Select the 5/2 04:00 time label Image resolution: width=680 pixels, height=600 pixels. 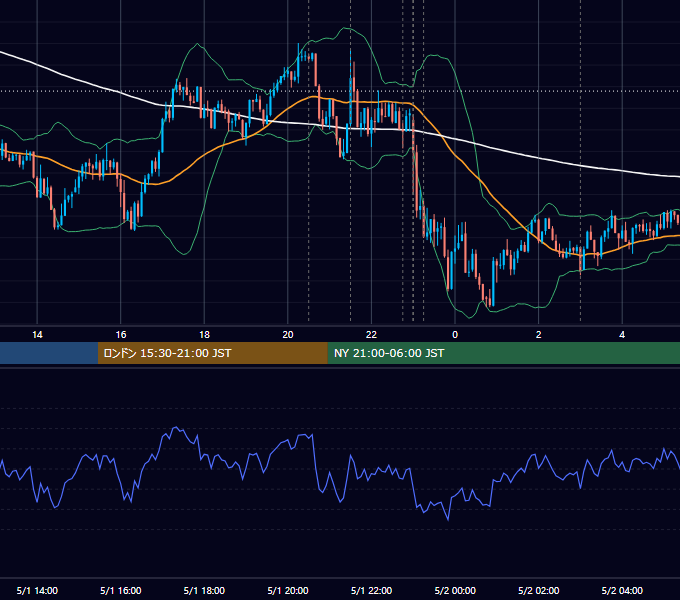622,590
